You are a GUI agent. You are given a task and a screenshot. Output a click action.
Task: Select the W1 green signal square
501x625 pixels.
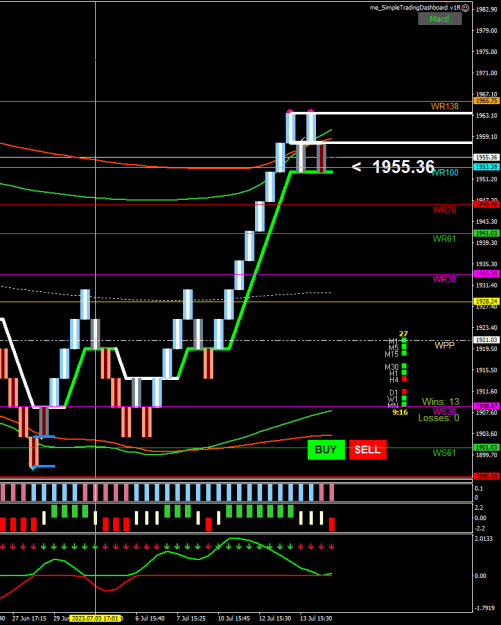[404, 398]
